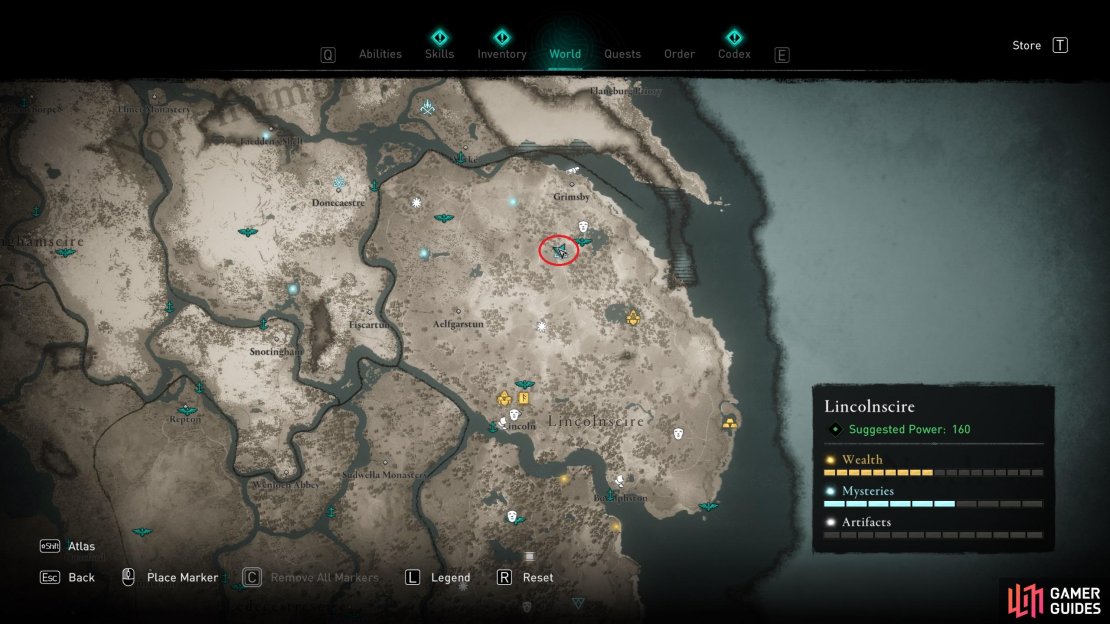Image resolution: width=1110 pixels, height=624 pixels.
Task: Click the gold gear wealth icon east of Aelfgarstun
Action: pyautogui.click(x=633, y=317)
